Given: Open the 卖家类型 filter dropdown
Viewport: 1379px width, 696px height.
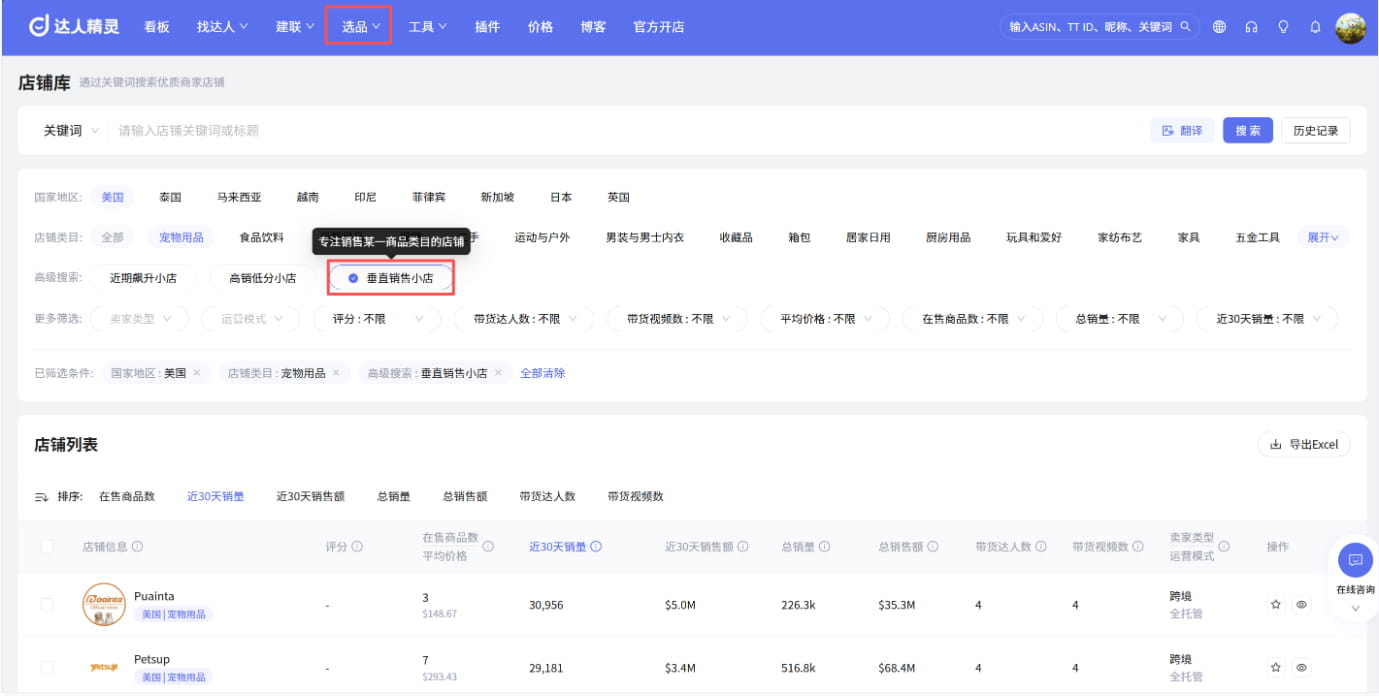Looking at the screenshot, I should click(x=140, y=319).
